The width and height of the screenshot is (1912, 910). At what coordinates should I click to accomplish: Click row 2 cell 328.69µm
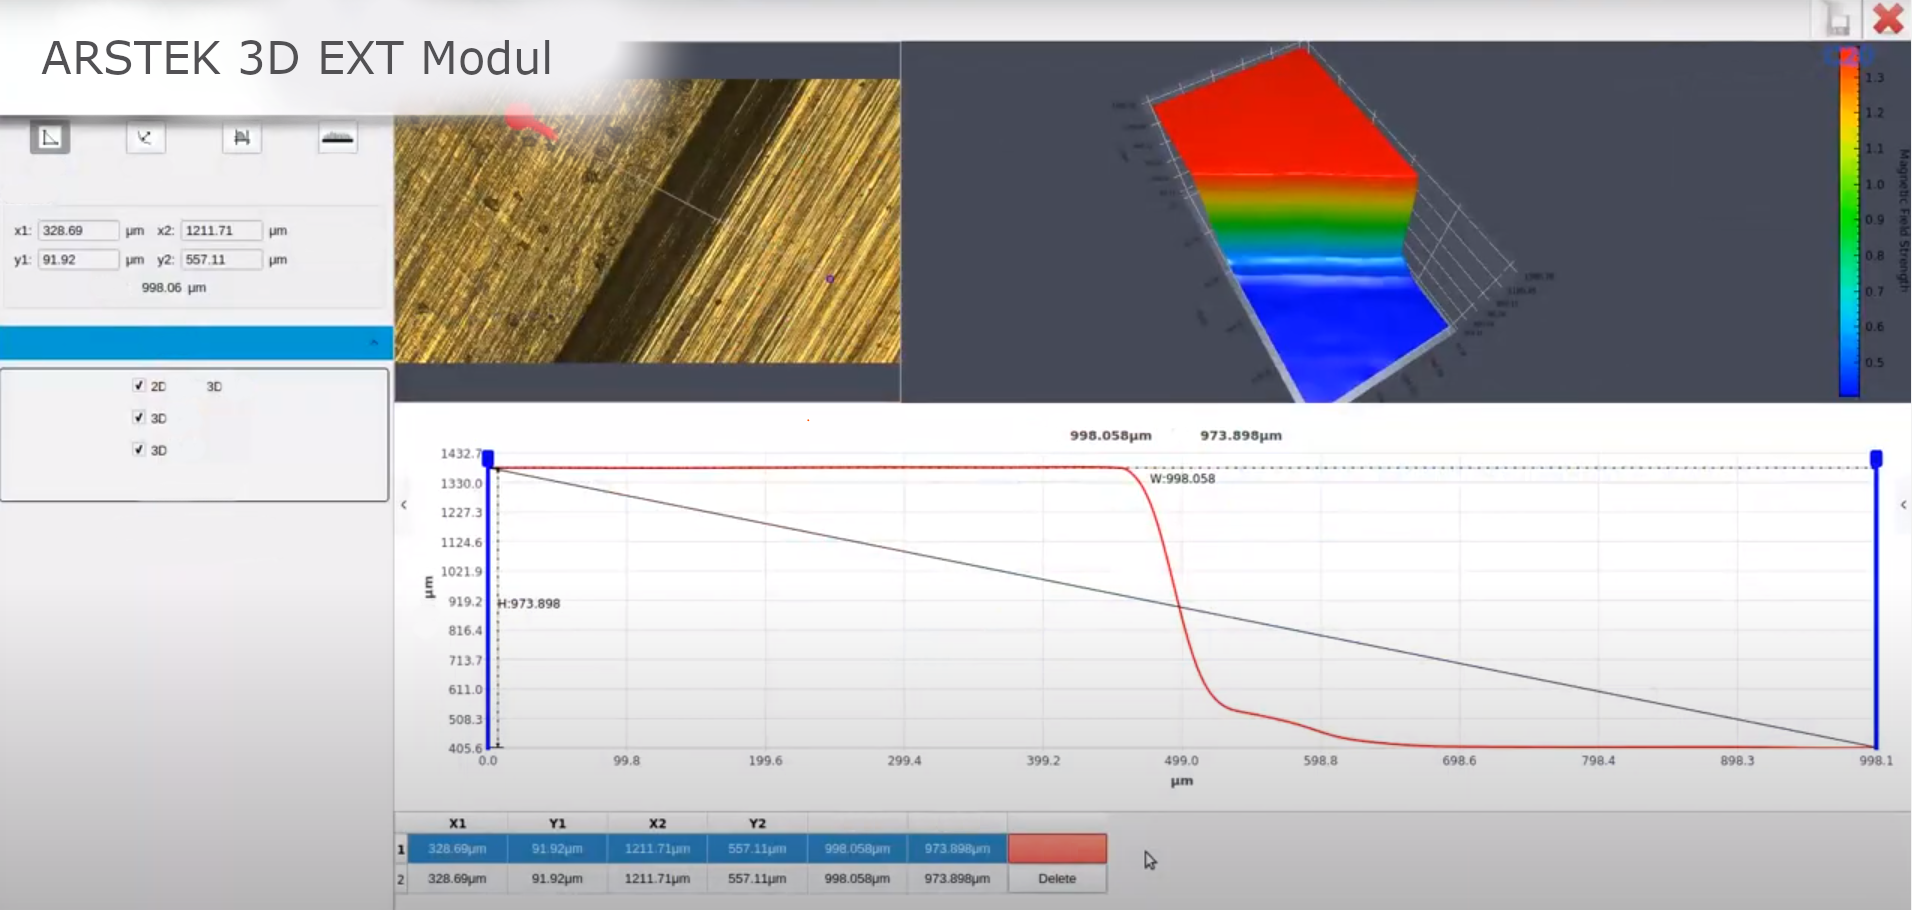457,879
